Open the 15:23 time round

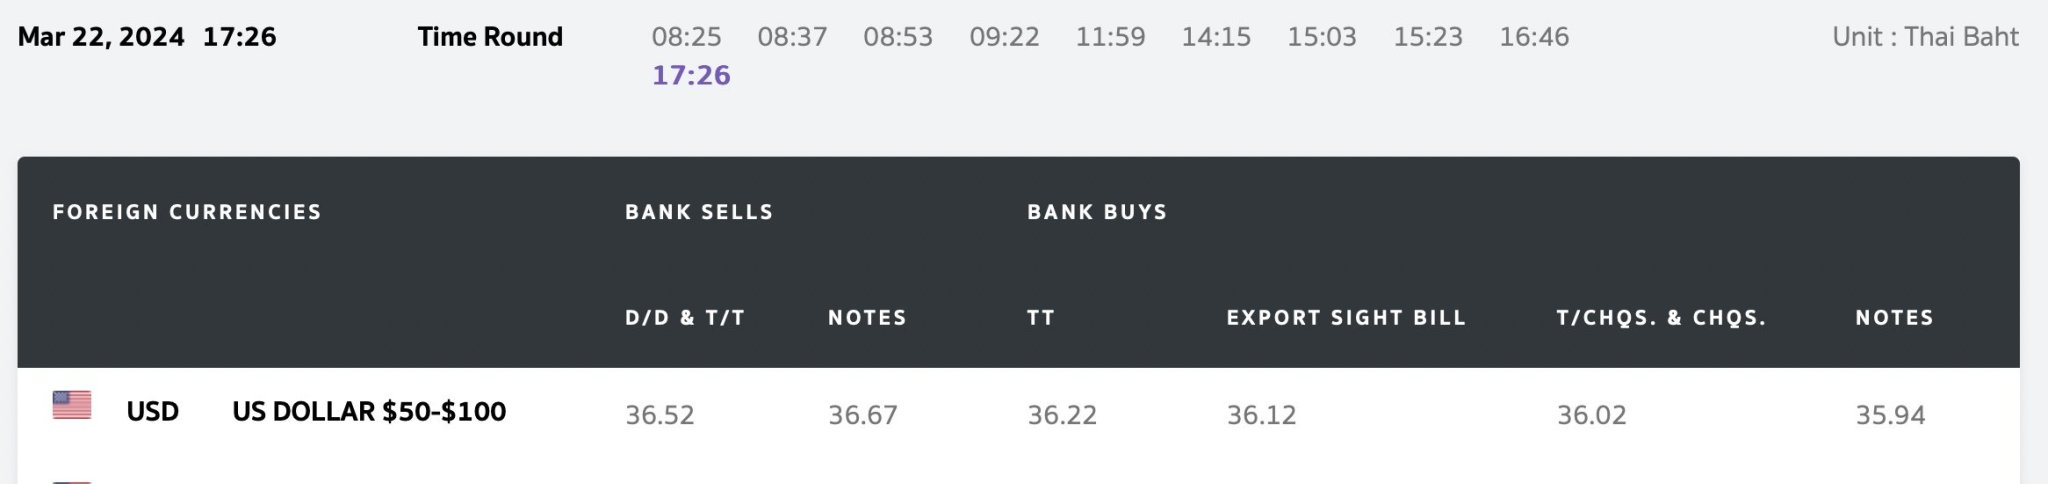pos(1428,37)
